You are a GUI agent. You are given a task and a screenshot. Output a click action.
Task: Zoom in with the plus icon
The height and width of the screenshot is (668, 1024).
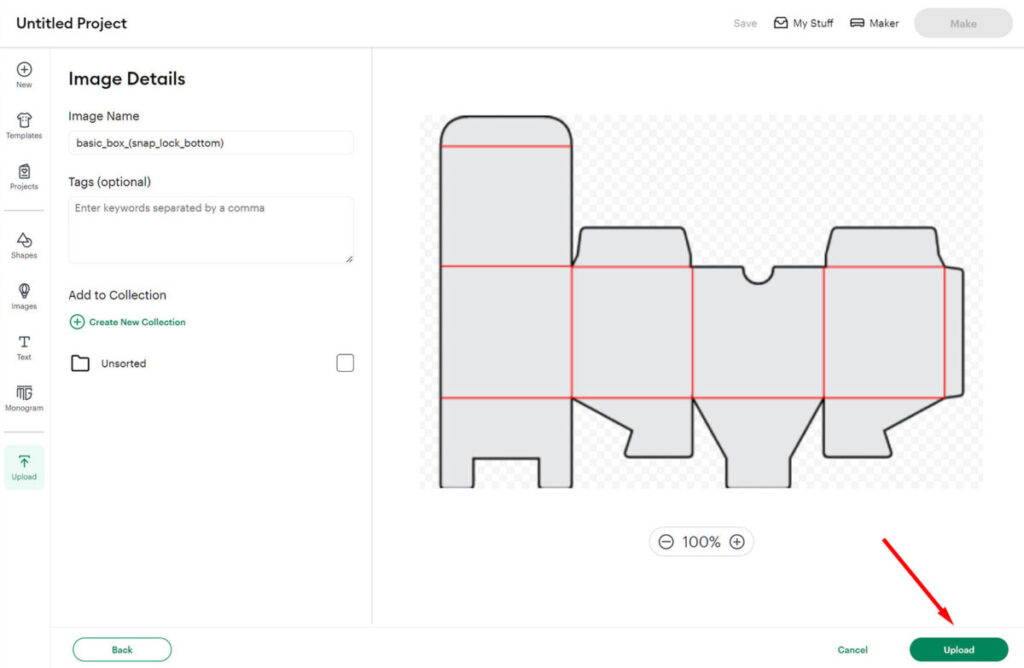(x=737, y=542)
